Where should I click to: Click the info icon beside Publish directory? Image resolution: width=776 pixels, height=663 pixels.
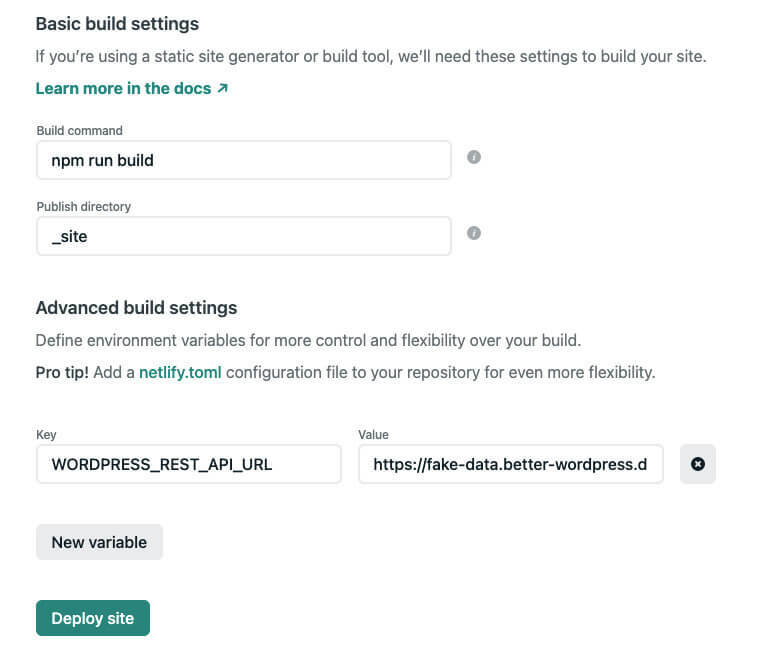coord(474,233)
